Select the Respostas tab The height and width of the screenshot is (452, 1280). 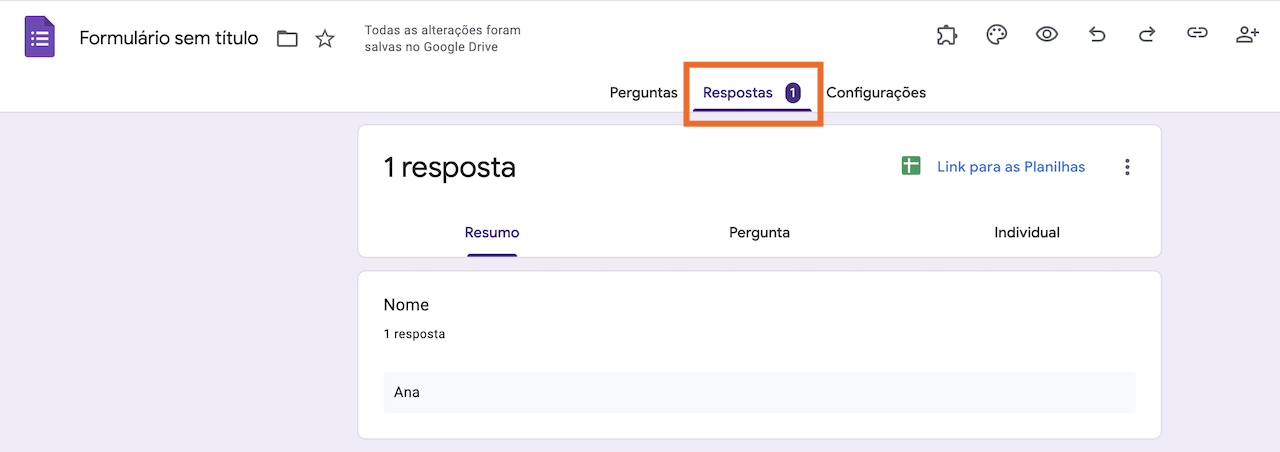pos(738,93)
